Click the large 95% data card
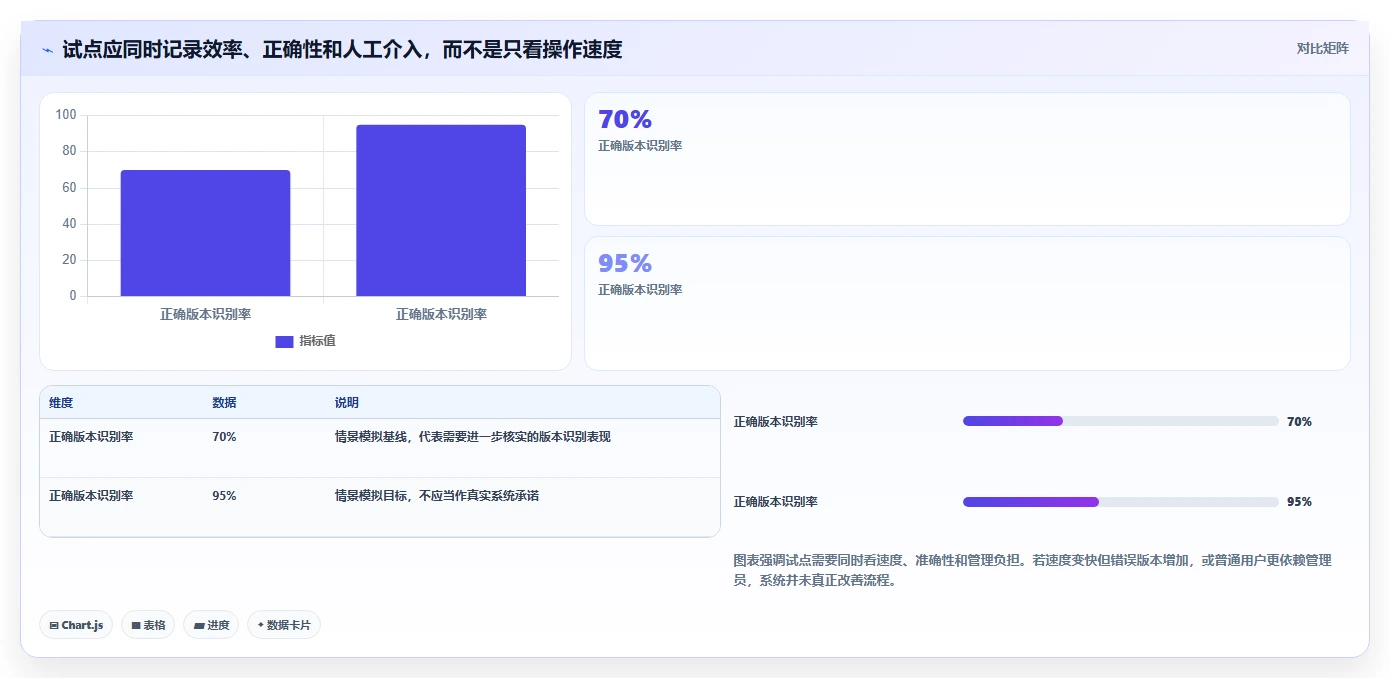 tap(967, 303)
